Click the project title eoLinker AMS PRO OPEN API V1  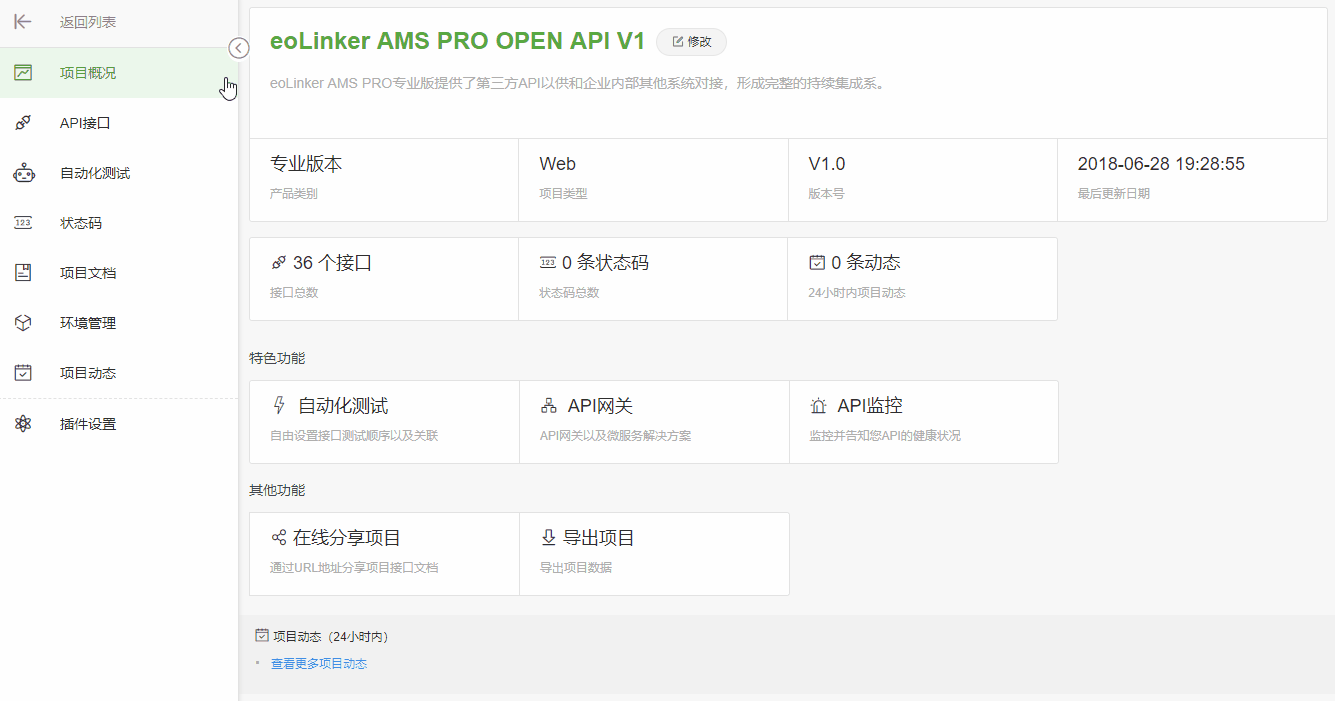(x=457, y=41)
